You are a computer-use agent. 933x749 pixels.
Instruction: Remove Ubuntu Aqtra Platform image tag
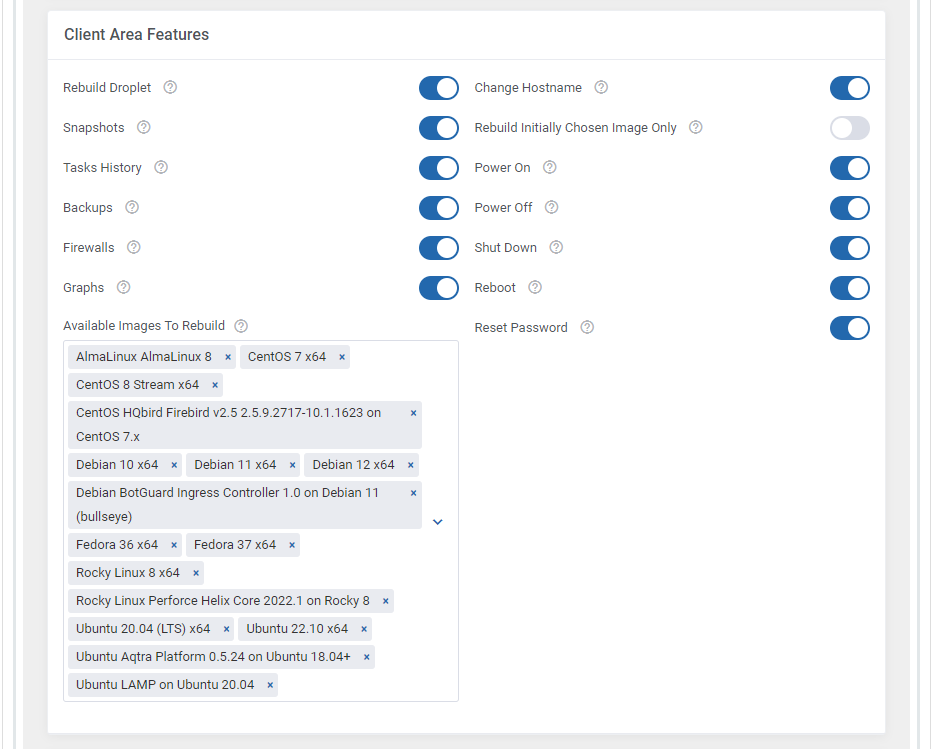coord(367,657)
